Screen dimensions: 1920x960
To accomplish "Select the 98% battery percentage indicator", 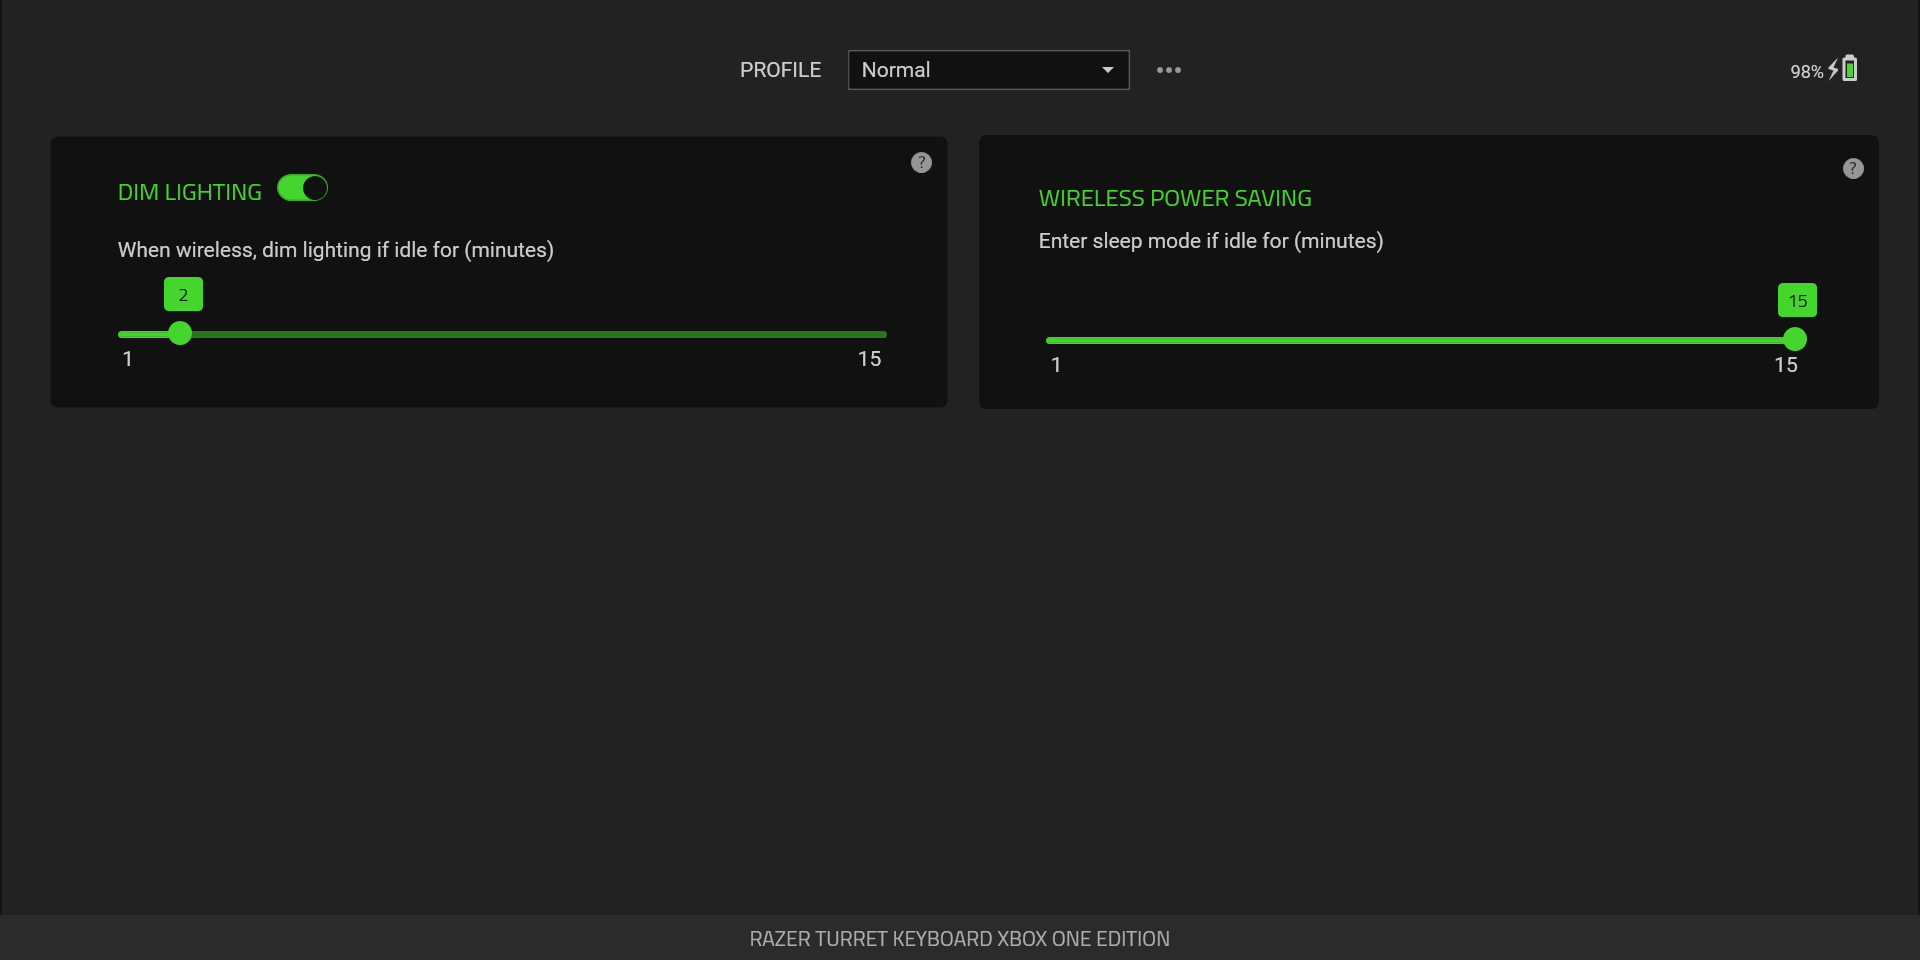I will click(1805, 71).
